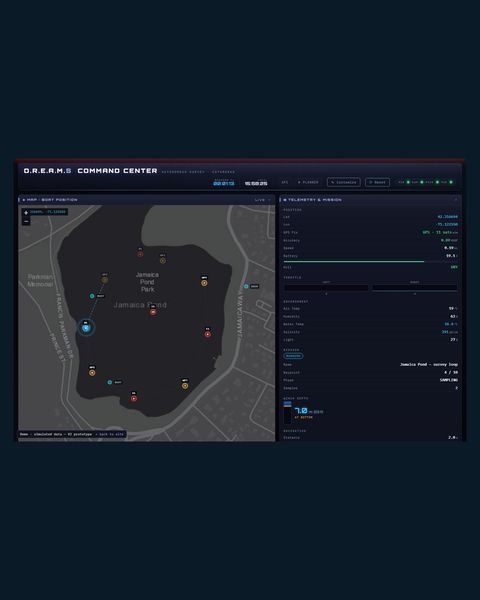Image resolution: width=480 pixels, height=600 pixels.
Task: Open the Planner view in header
Action: click(x=308, y=182)
